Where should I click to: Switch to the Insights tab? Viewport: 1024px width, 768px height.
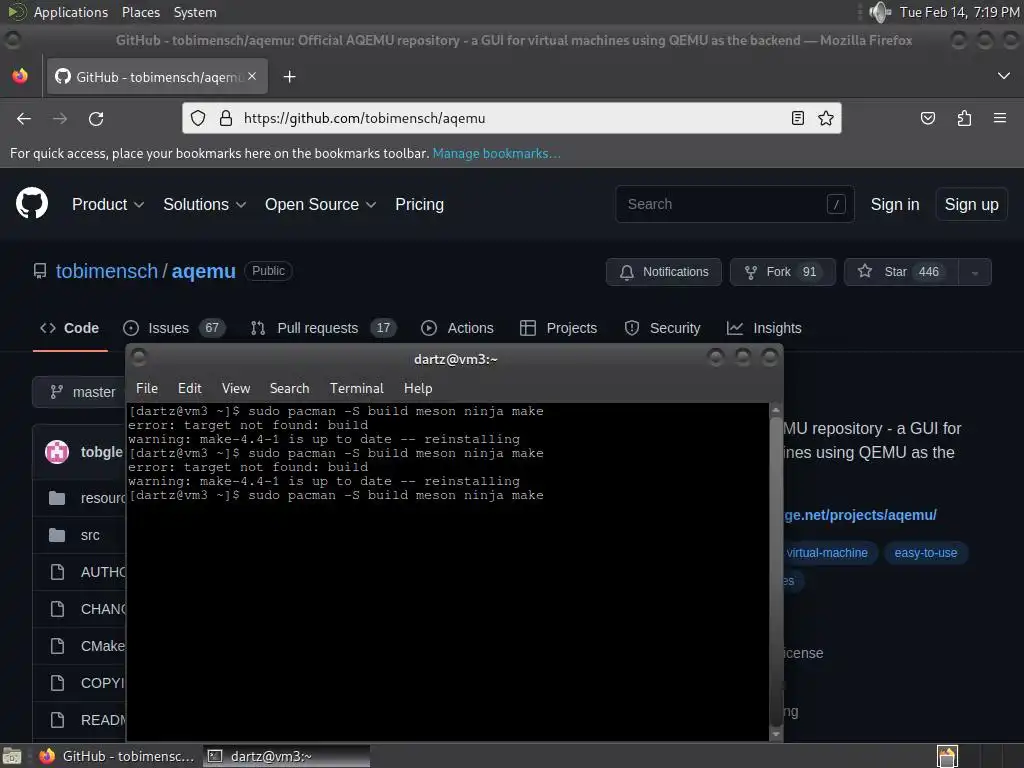(764, 328)
